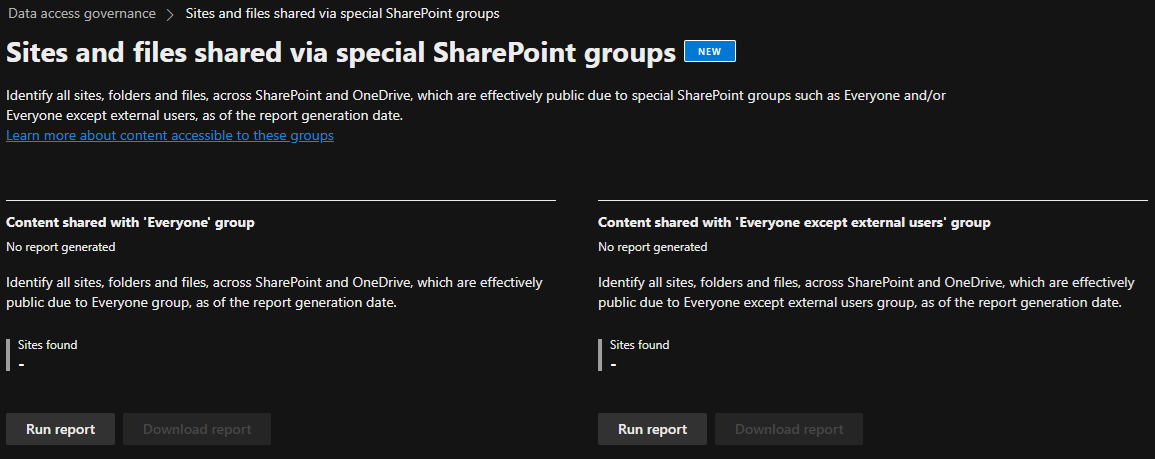
Task: Click the NEW badge next to the title
Action: coord(709,52)
